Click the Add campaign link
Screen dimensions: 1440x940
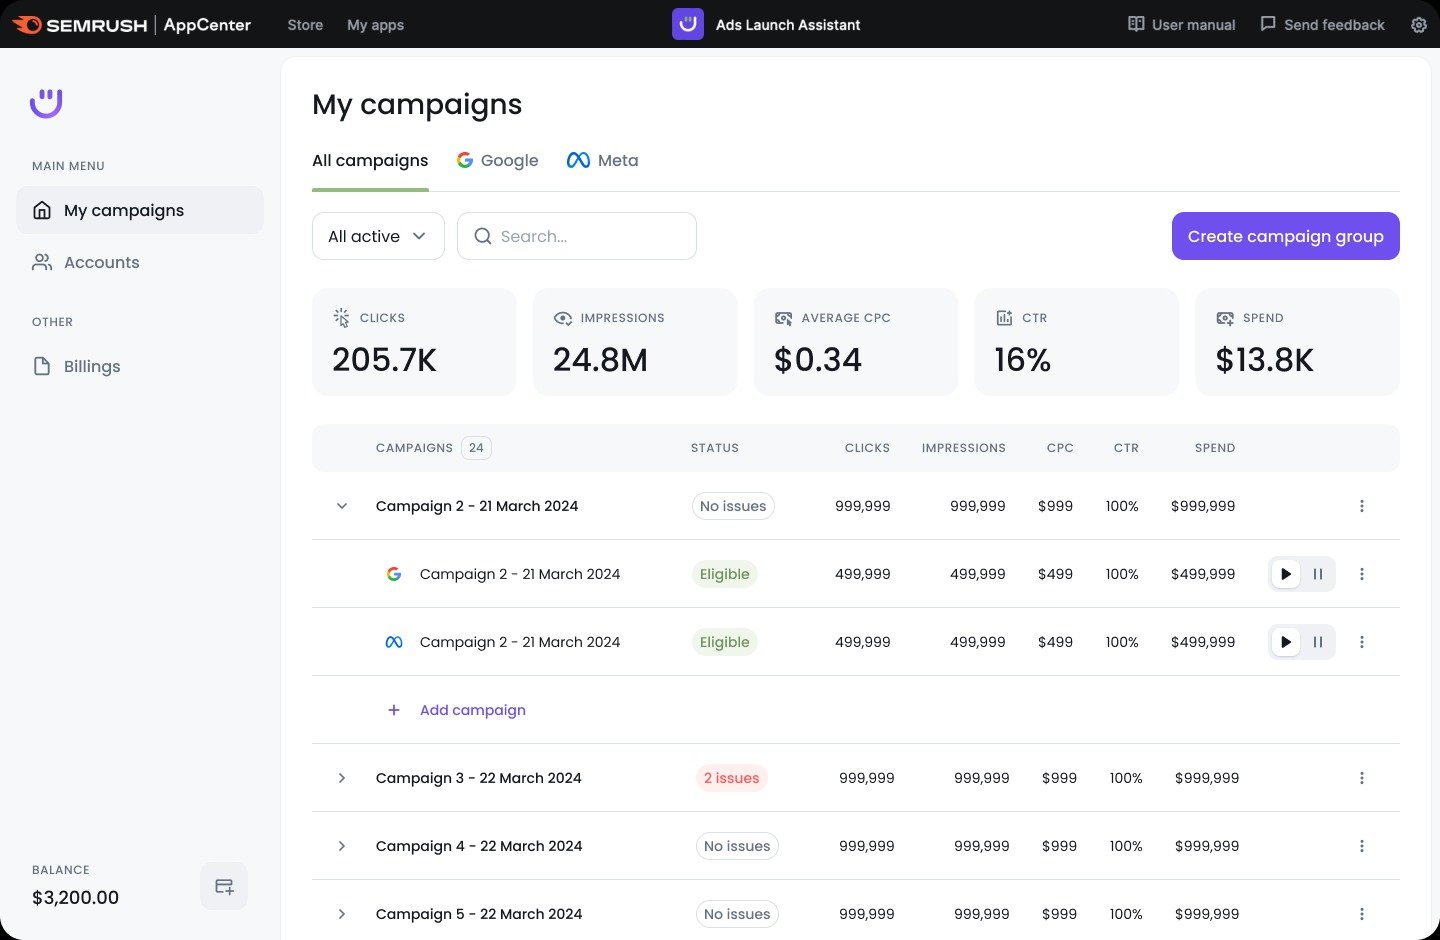pos(472,710)
